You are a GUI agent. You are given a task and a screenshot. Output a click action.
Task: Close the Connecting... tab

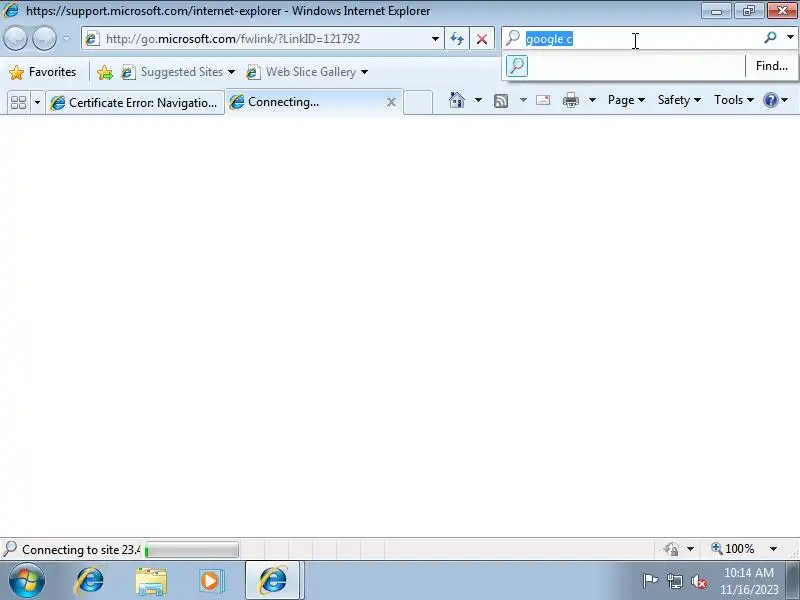coord(391,102)
